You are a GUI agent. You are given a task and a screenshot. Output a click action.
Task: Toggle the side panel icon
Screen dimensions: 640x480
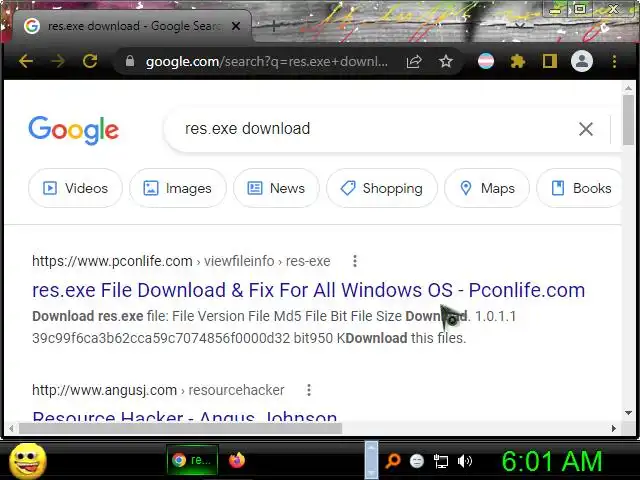pyautogui.click(x=549, y=62)
